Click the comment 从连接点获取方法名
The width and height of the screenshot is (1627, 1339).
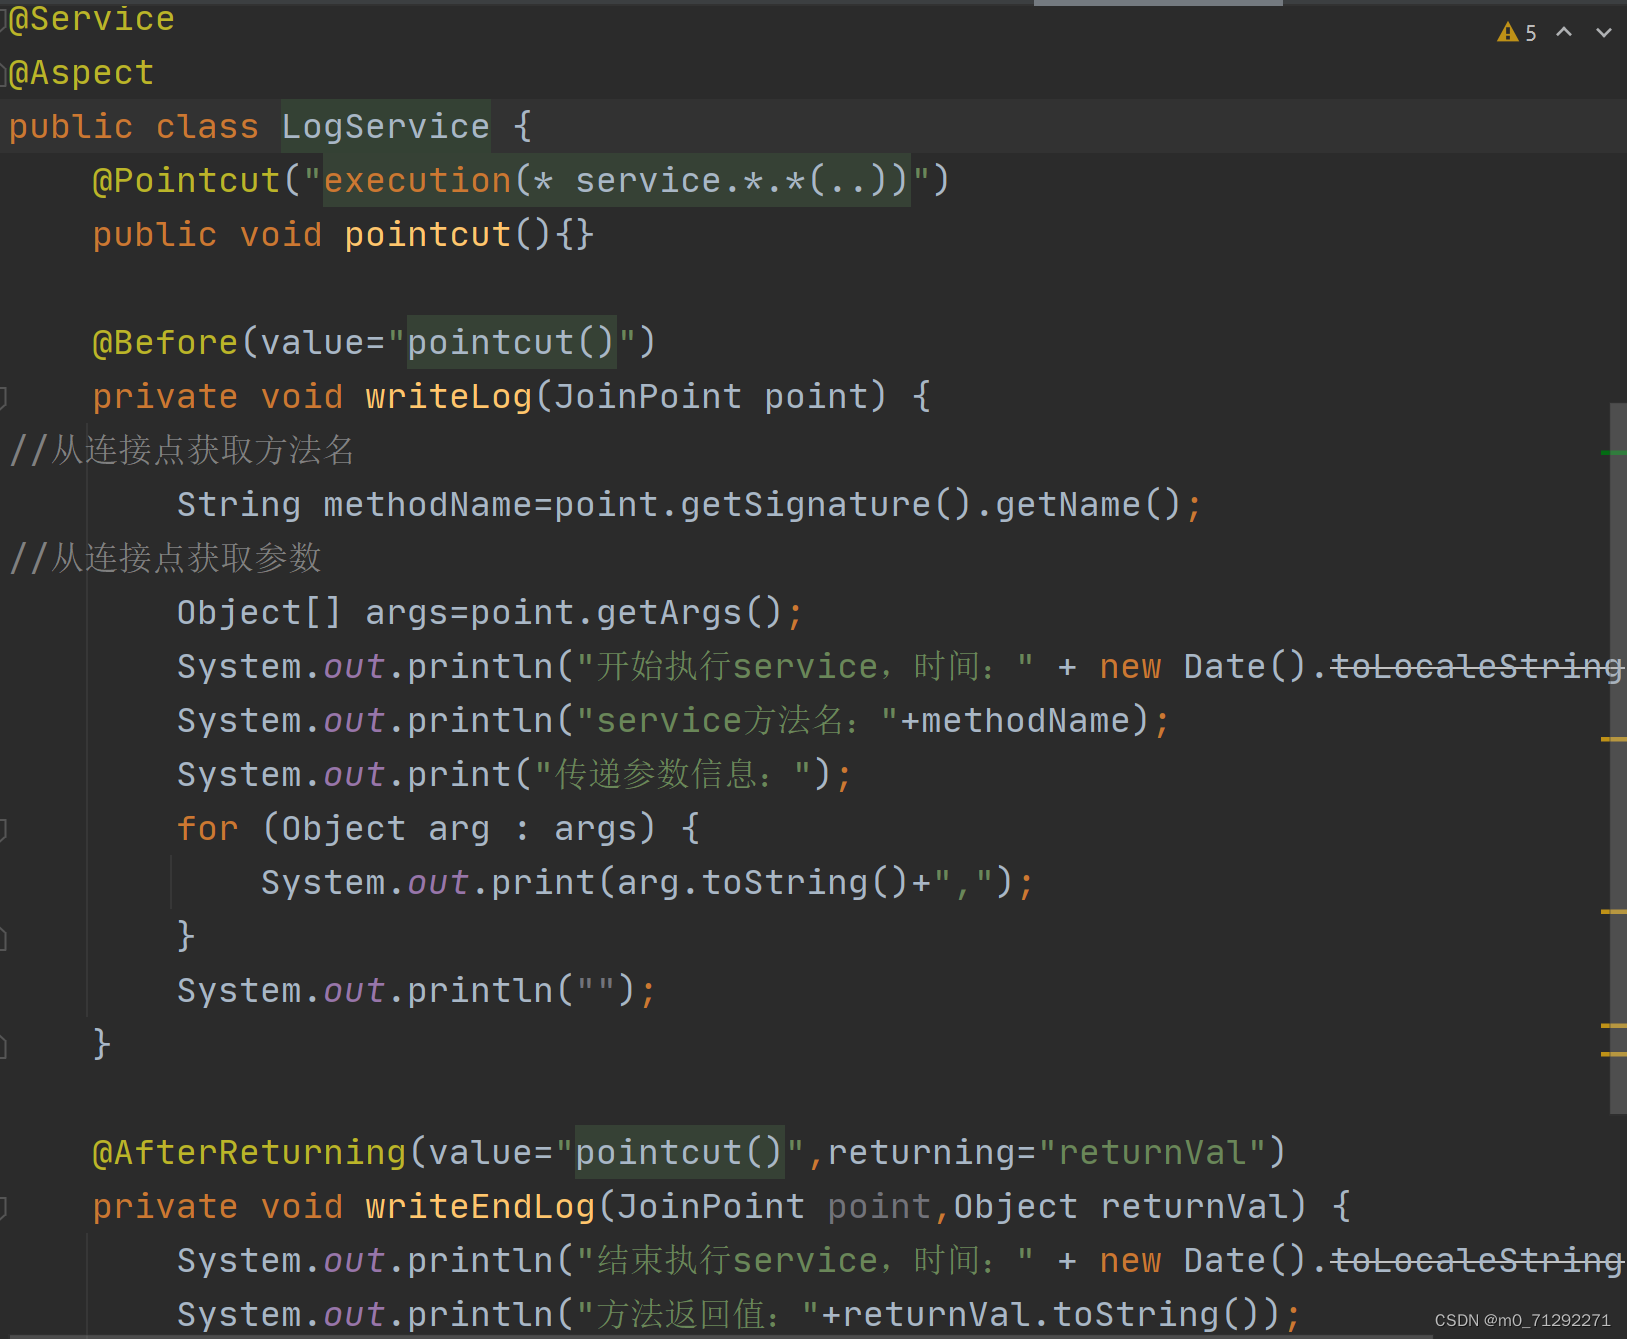click(x=182, y=451)
